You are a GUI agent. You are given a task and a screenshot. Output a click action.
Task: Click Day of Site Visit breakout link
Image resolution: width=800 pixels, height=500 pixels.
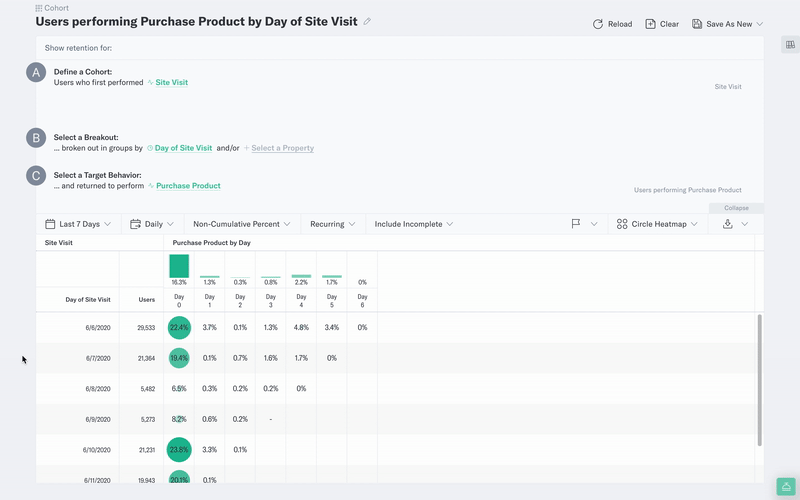(183, 148)
